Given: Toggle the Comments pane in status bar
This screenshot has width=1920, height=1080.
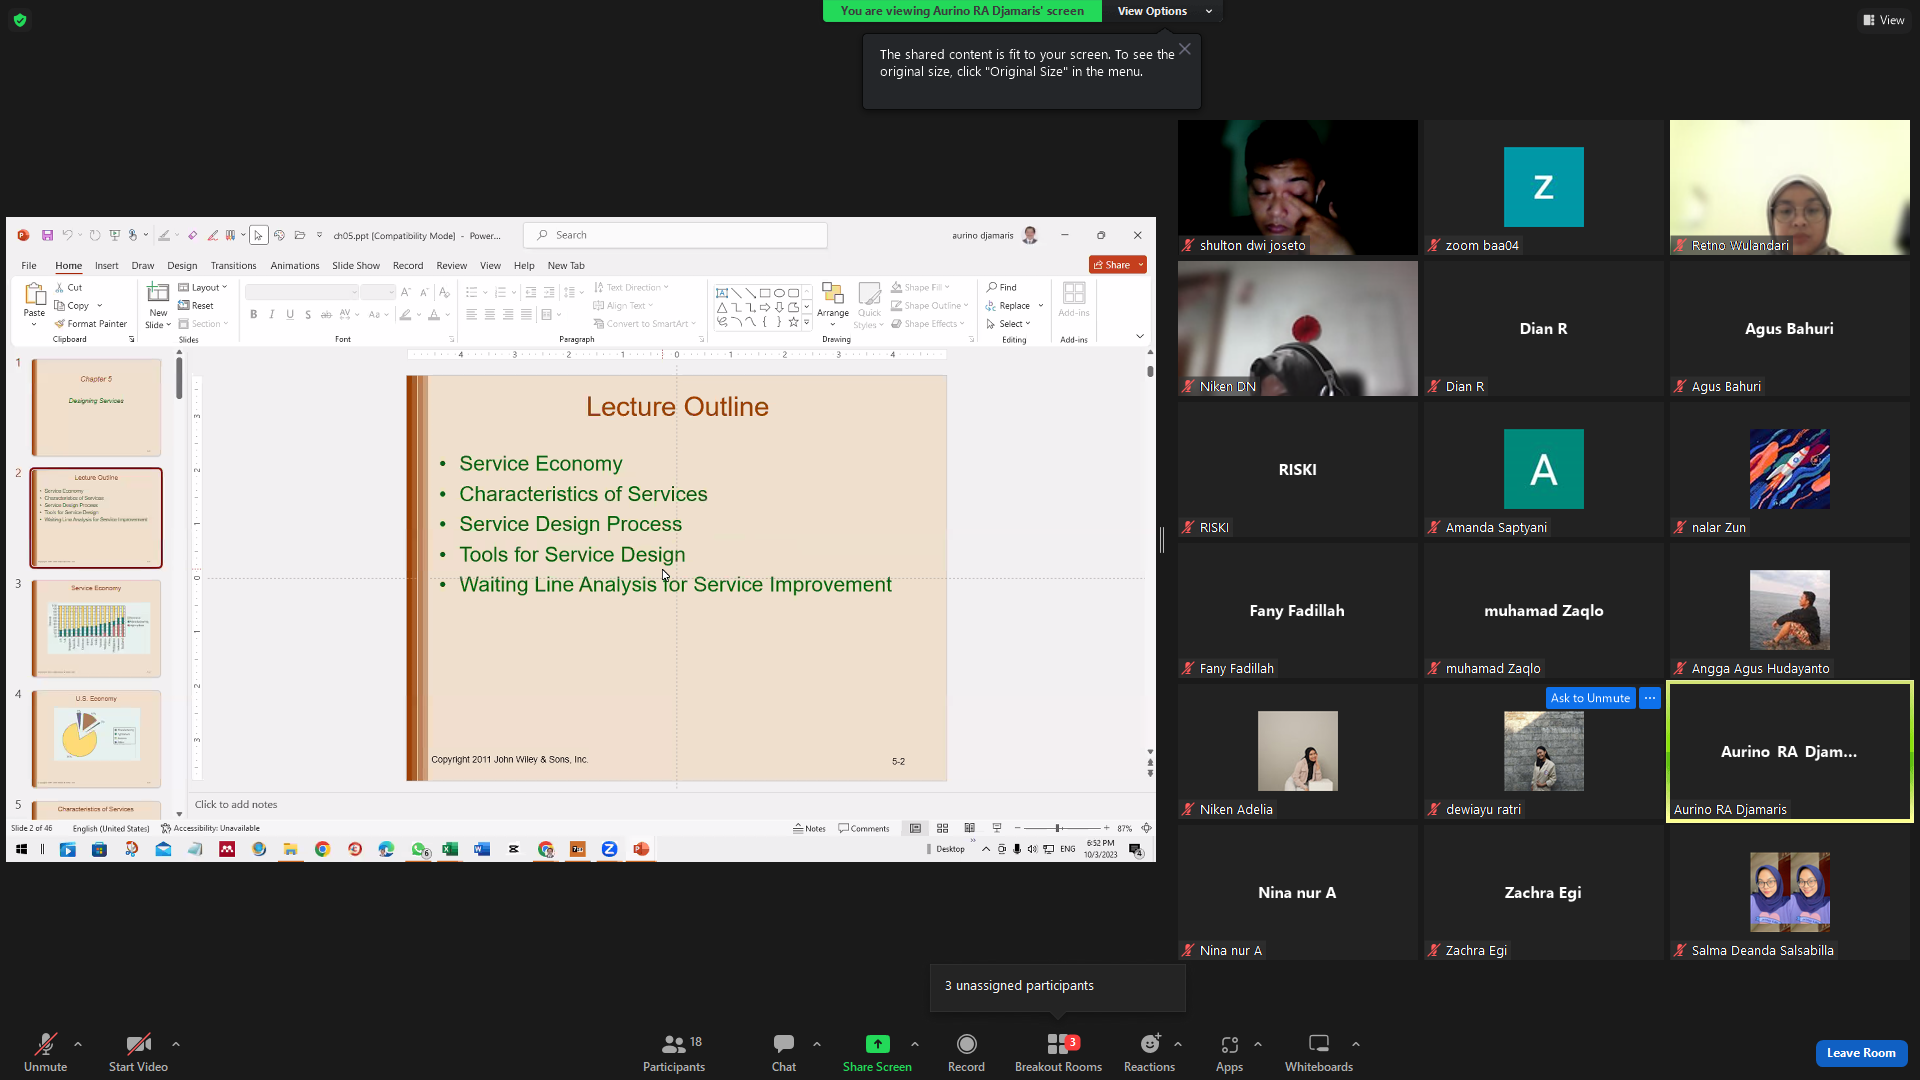Looking at the screenshot, I should click(864, 828).
